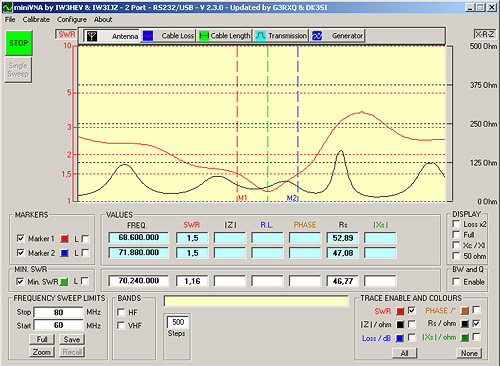Toggle the Min. SWR L checkbox
Viewport: 500px width, 366px height.
tap(85, 281)
